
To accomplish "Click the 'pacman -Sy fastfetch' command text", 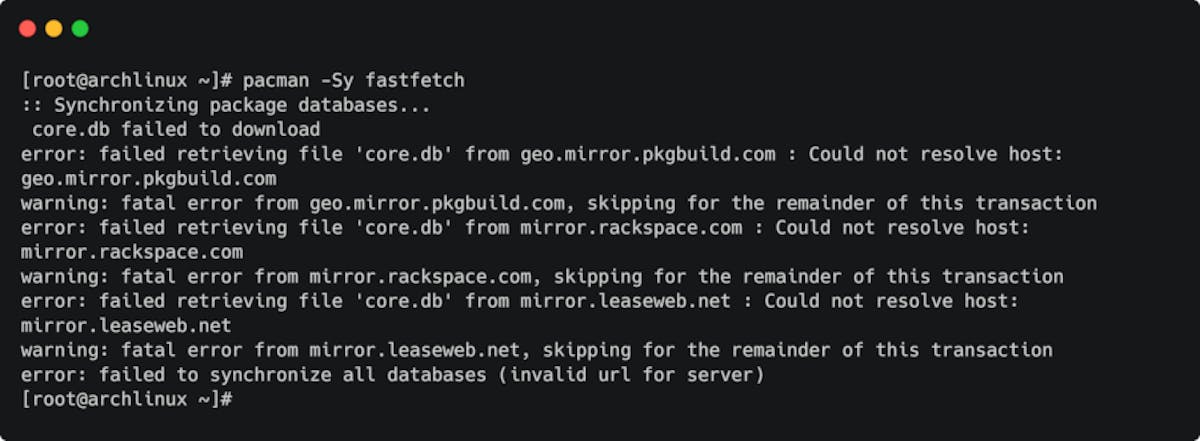I will click(x=354, y=80).
